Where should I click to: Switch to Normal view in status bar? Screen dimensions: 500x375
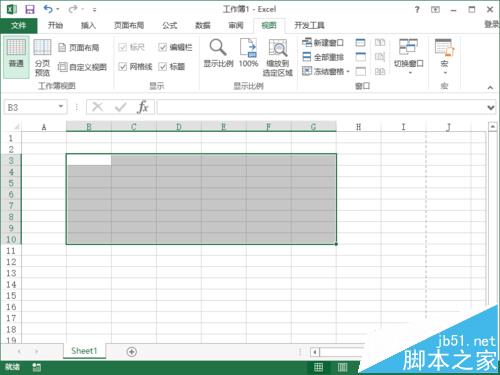pyautogui.click(x=318, y=367)
